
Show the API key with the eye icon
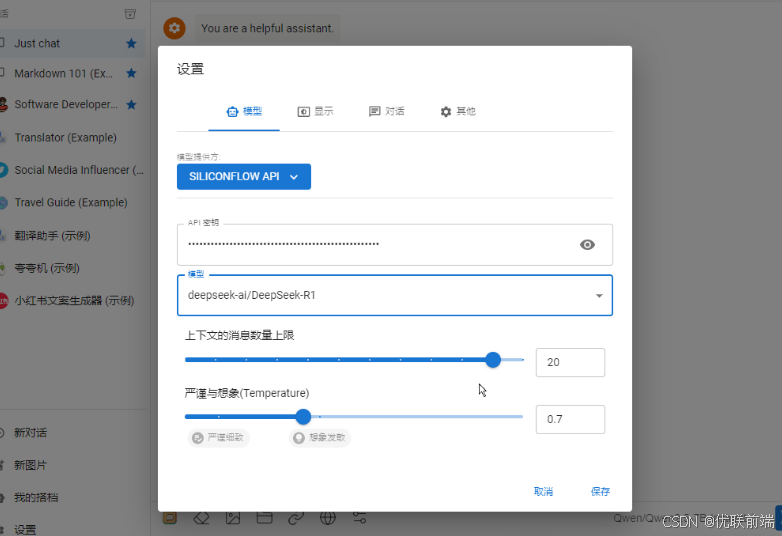[587, 245]
